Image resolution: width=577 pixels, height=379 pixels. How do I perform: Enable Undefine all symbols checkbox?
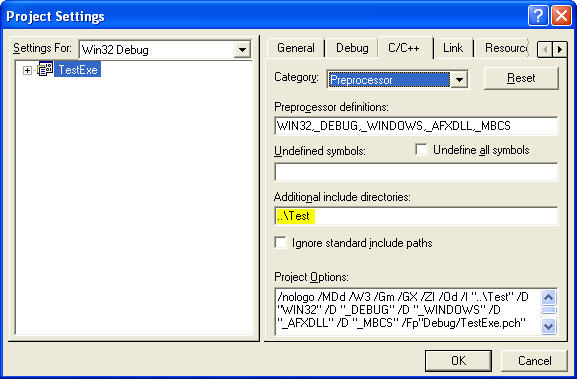pyautogui.click(x=421, y=149)
